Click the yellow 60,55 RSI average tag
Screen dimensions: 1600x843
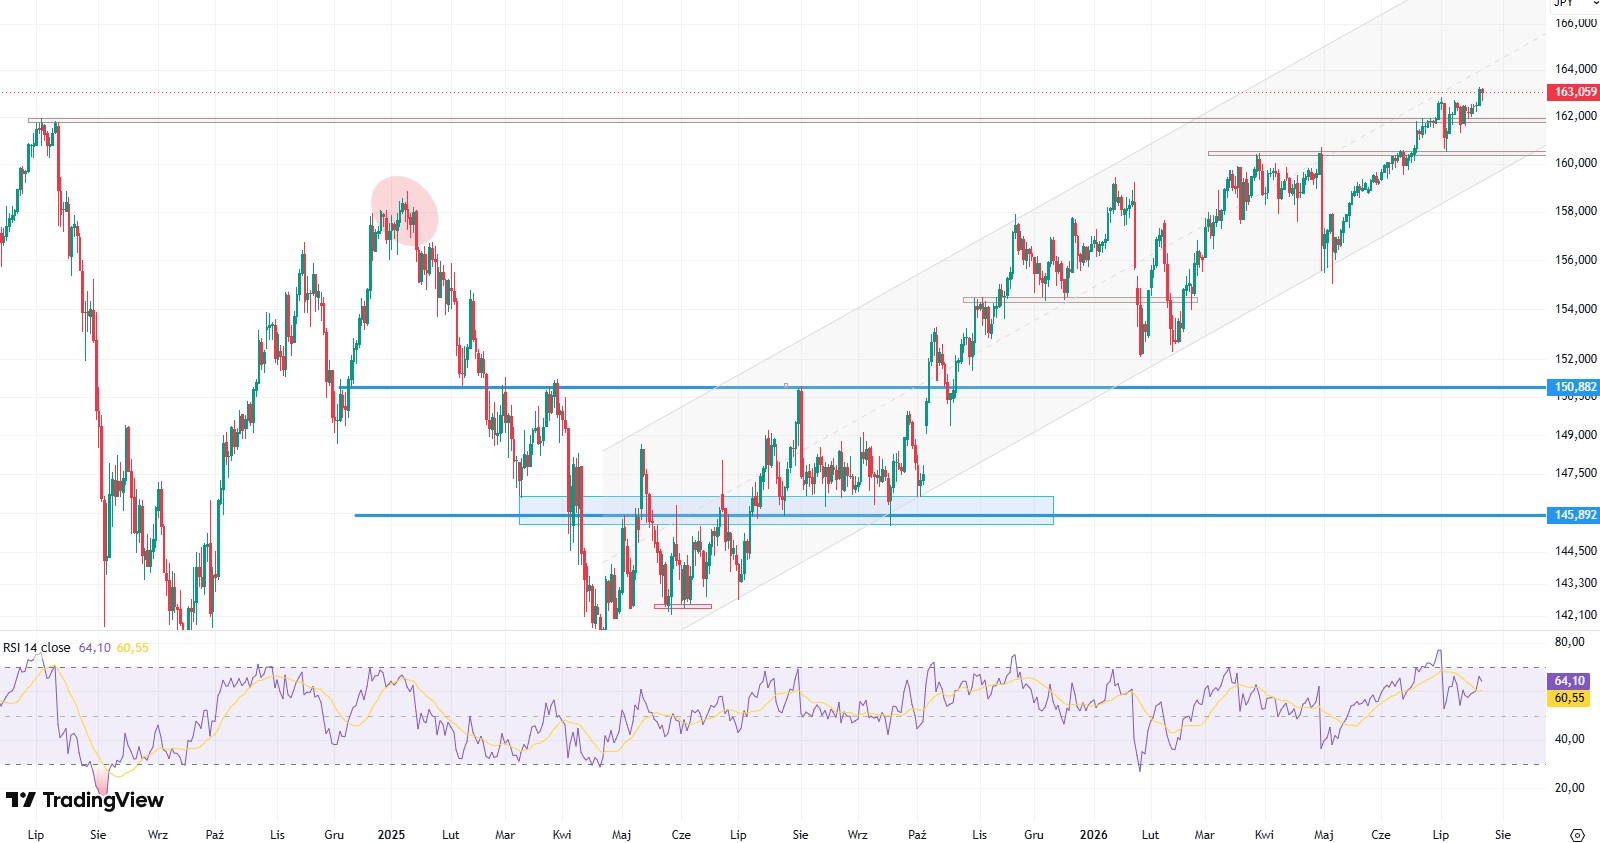(1569, 698)
